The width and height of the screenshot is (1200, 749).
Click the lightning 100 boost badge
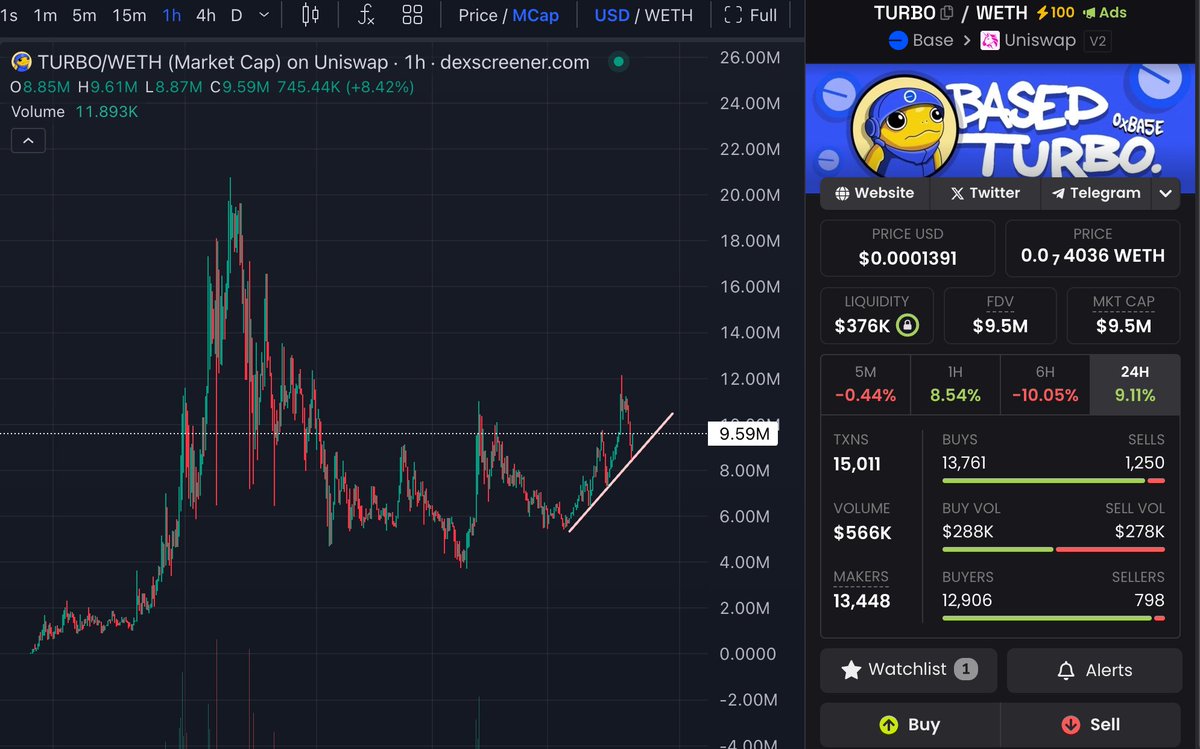1055,13
